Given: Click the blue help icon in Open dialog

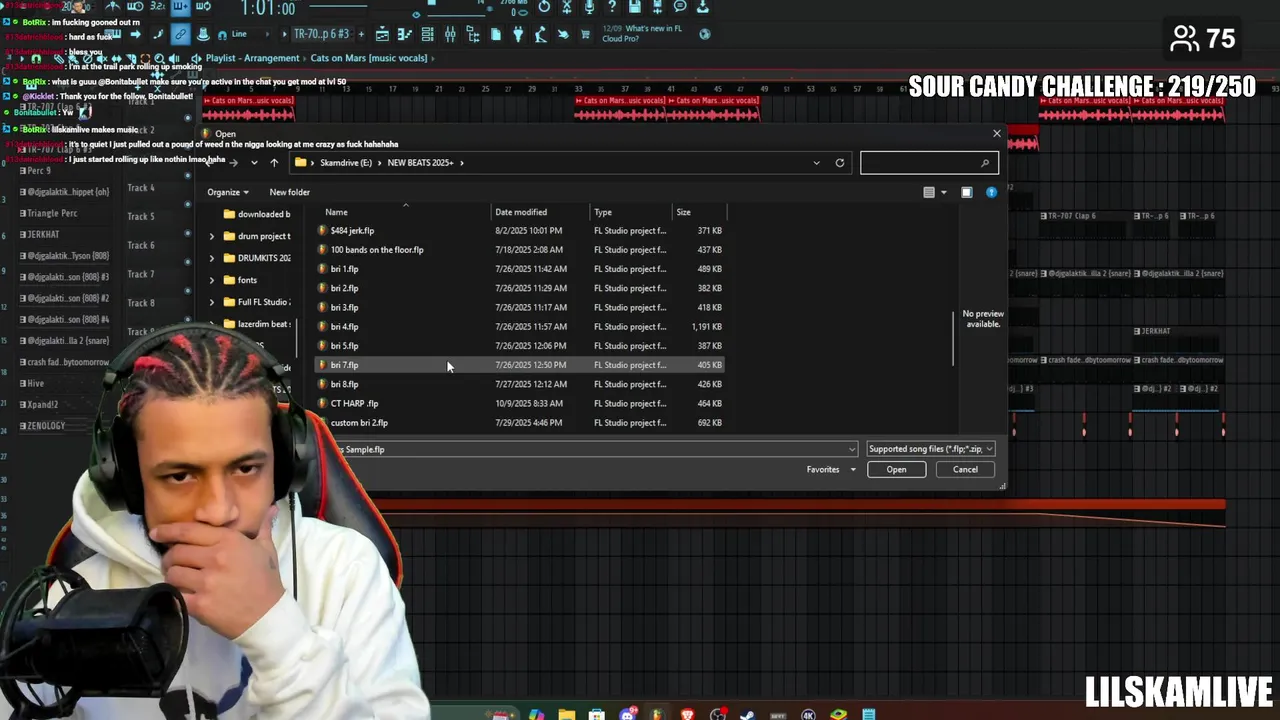Looking at the screenshot, I should point(991,192).
